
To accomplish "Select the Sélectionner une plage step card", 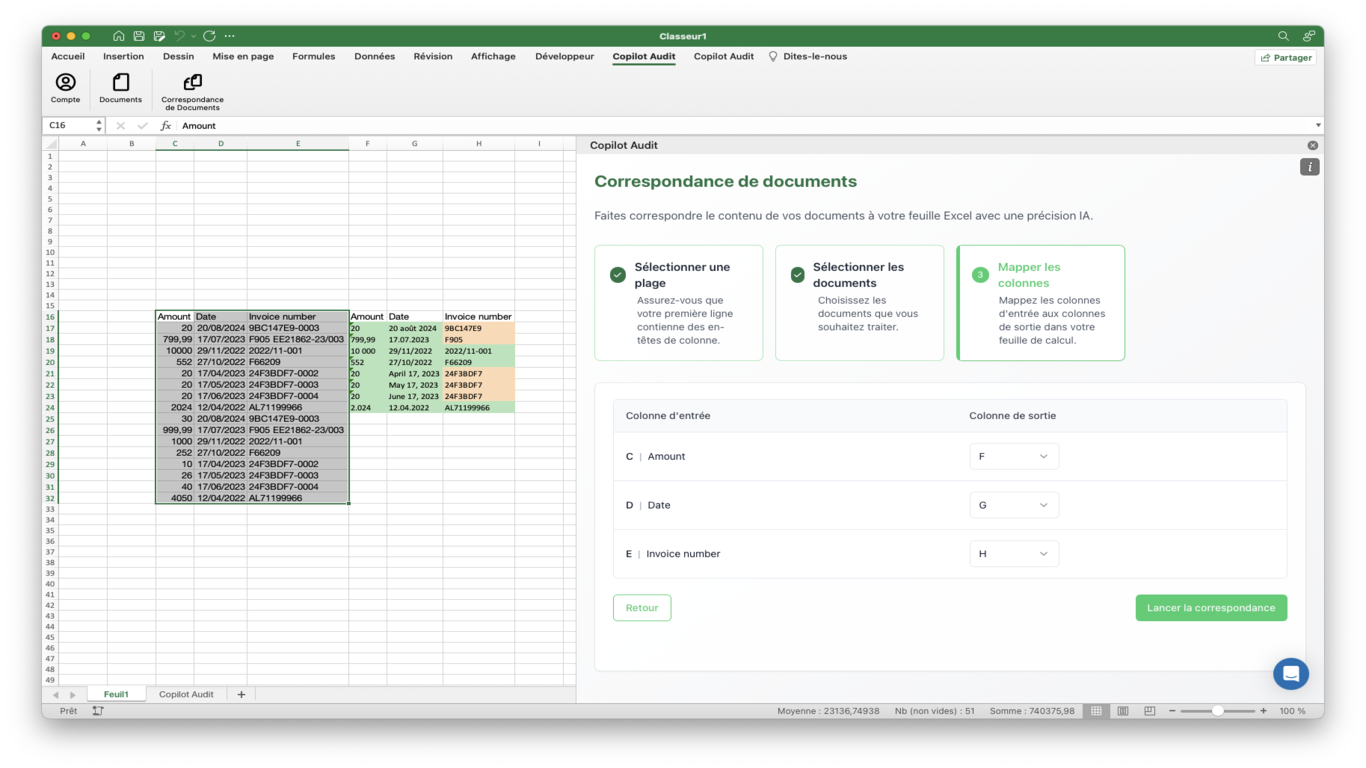I will [x=679, y=303].
